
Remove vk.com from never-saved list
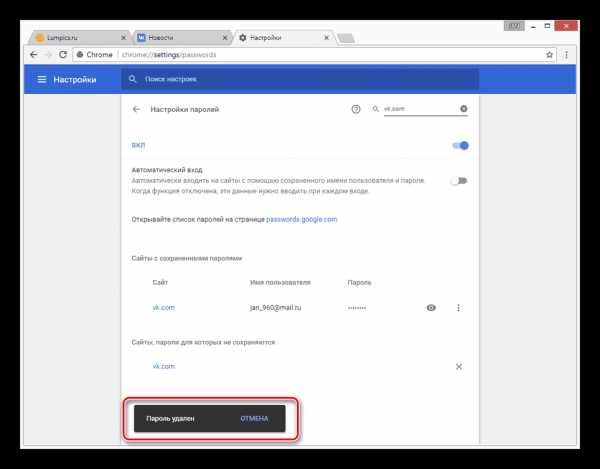(459, 366)
